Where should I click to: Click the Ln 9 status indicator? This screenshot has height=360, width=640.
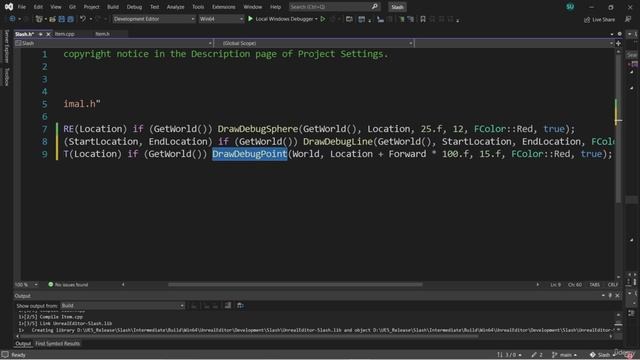pos(556,285)
